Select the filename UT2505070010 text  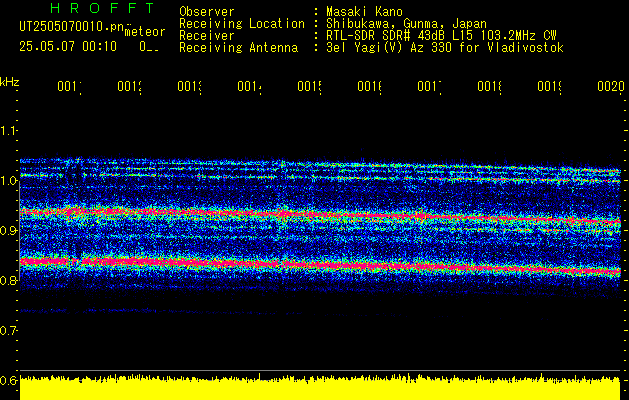[x=71, y=26]
